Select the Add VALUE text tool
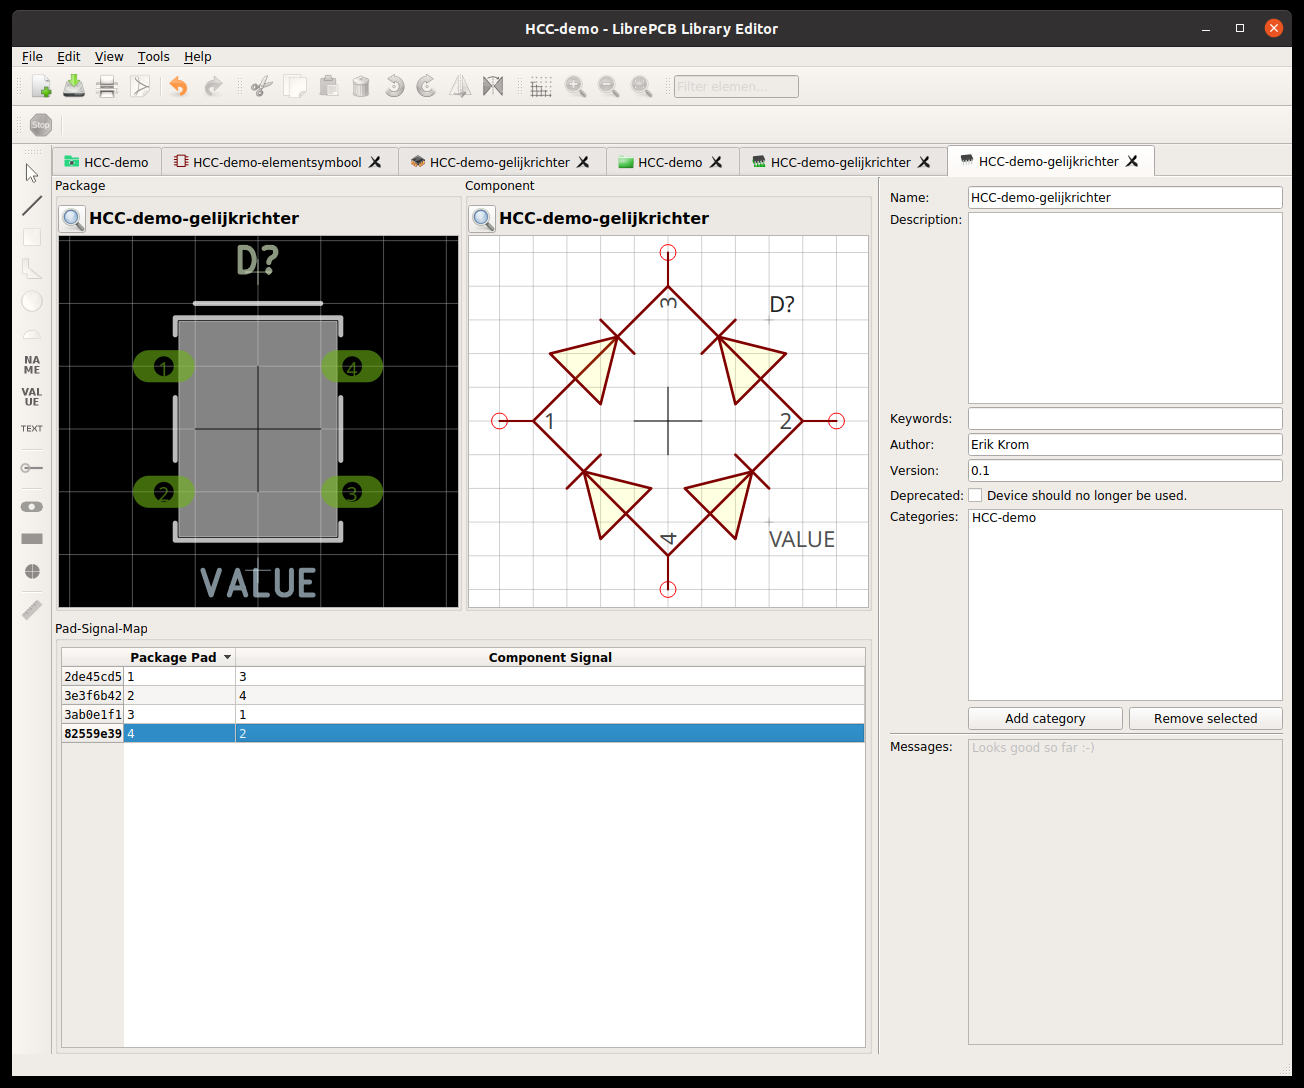 [x=32, y=397]
